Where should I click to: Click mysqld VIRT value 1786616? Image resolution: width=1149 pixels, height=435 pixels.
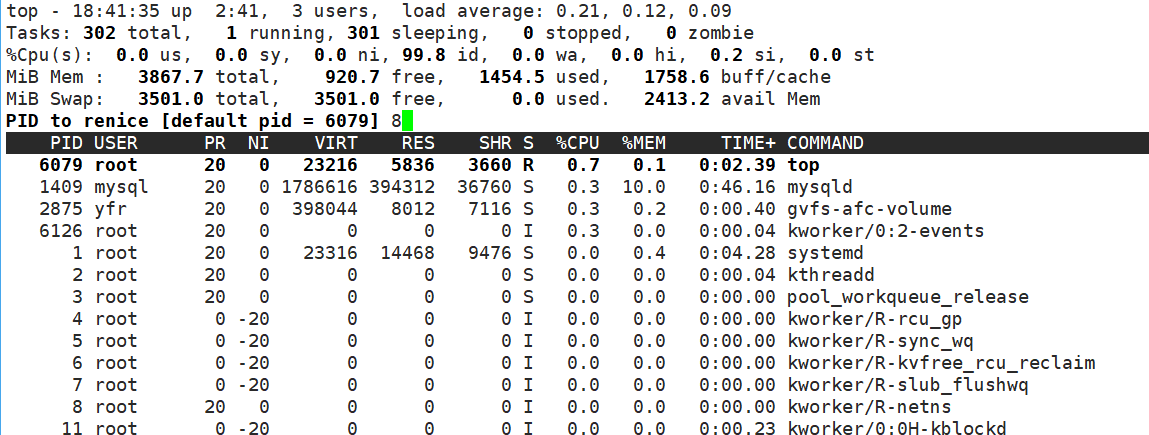(x=319, y=187)
